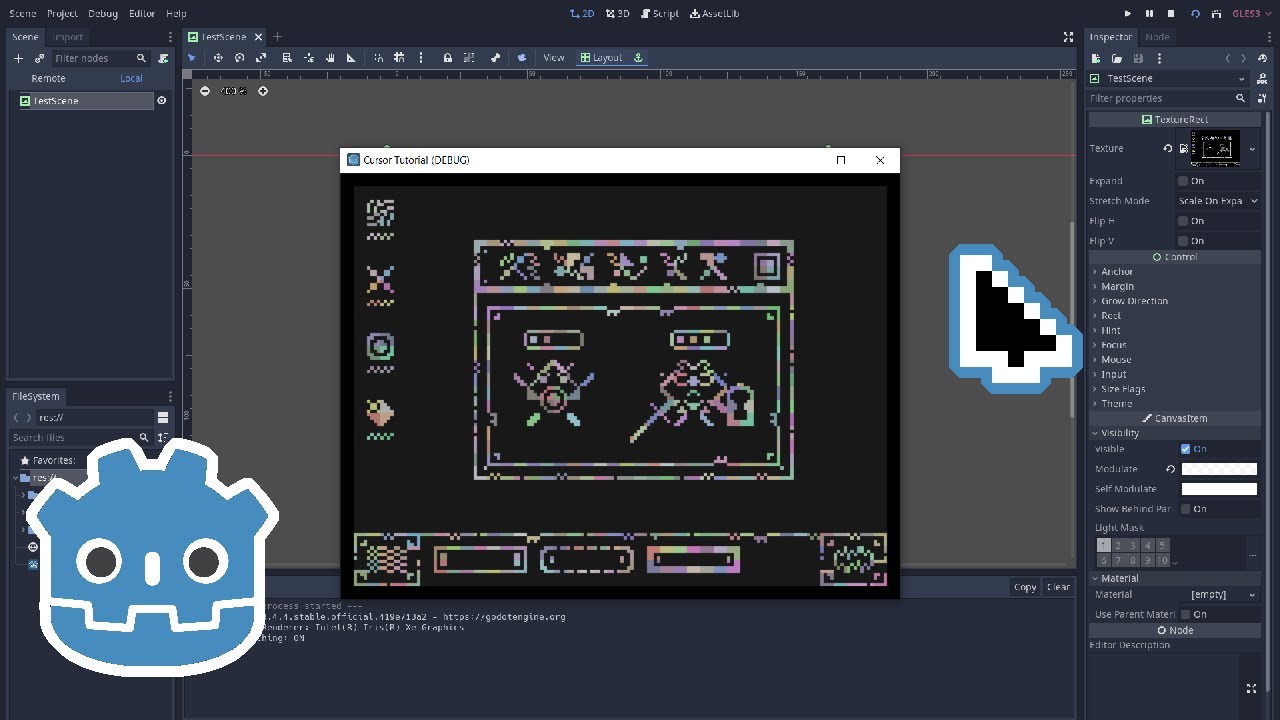Switch to Script workspace

(659, 14)
